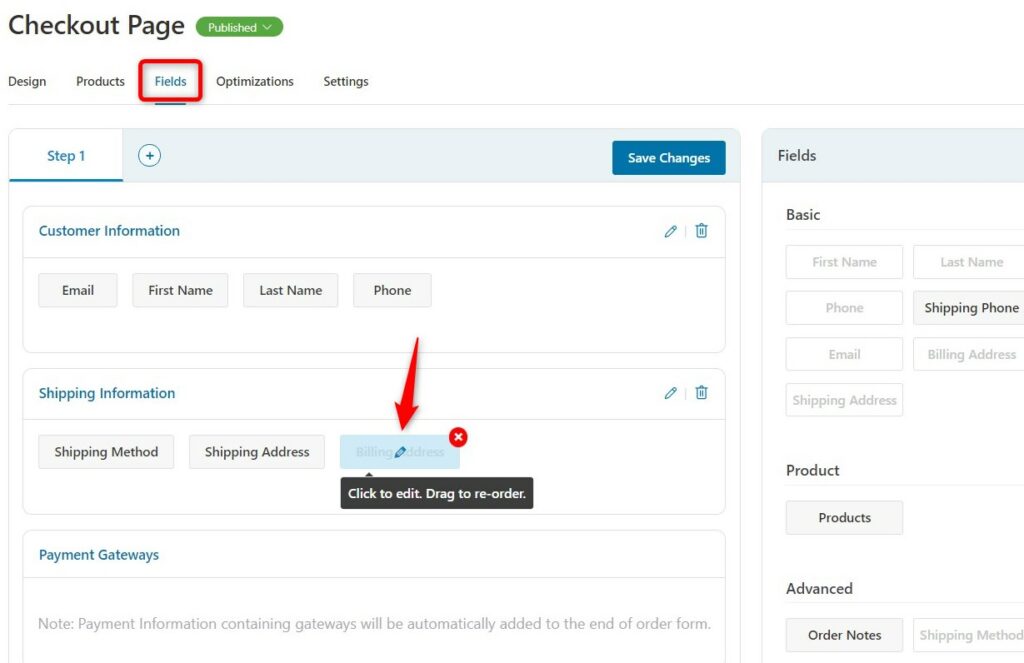The width and height of the screenshot is (1024, 663).
Task: Select the Products field in Product section
Action: [x=844, y=518]
